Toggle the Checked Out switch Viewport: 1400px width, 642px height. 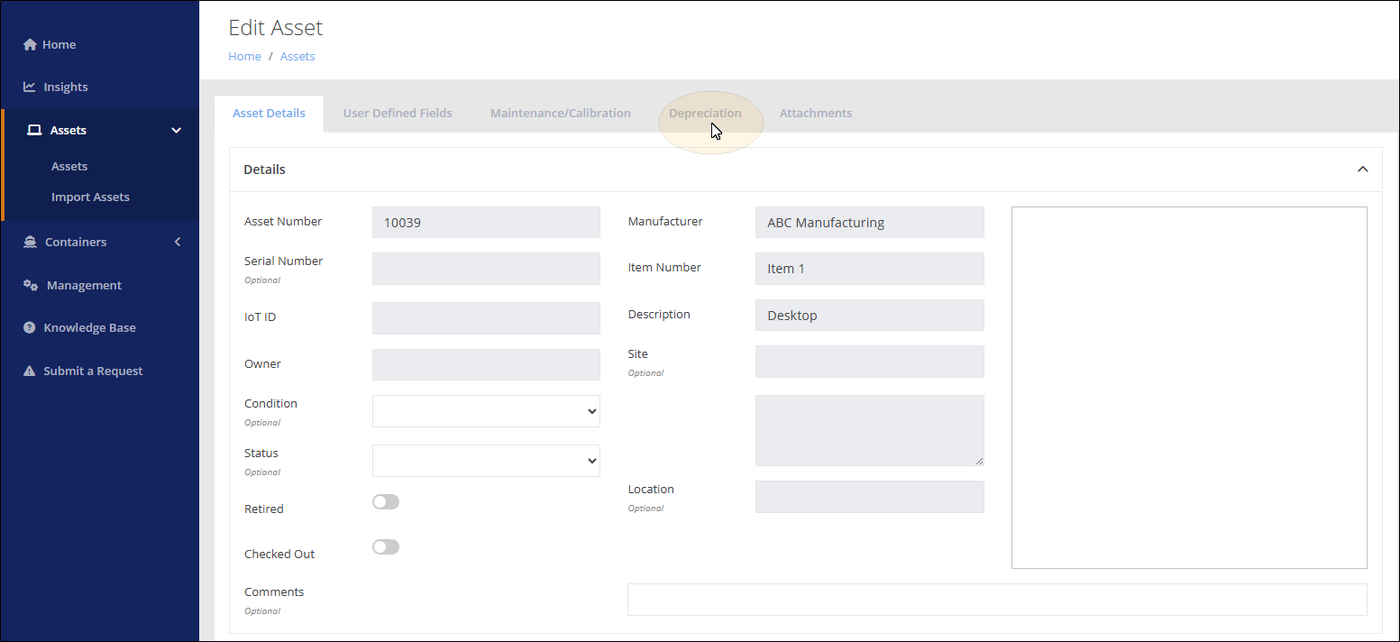[386, 547]
